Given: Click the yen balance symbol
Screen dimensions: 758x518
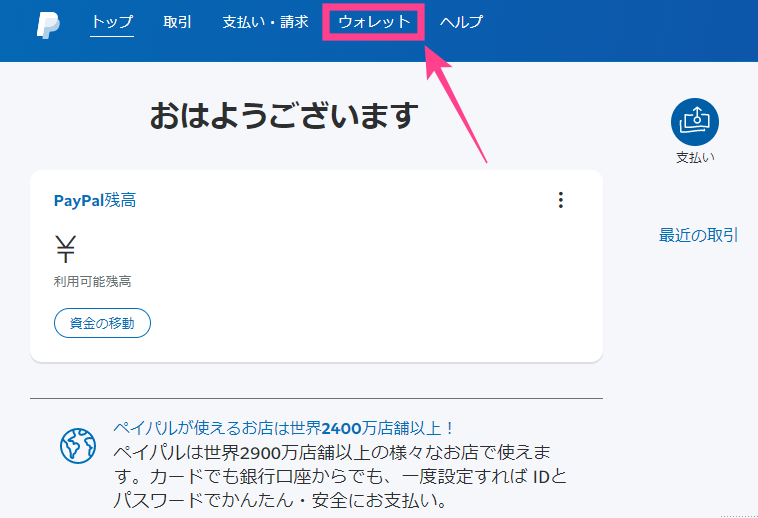Looking at the screenshot, I should click(65, 249).
